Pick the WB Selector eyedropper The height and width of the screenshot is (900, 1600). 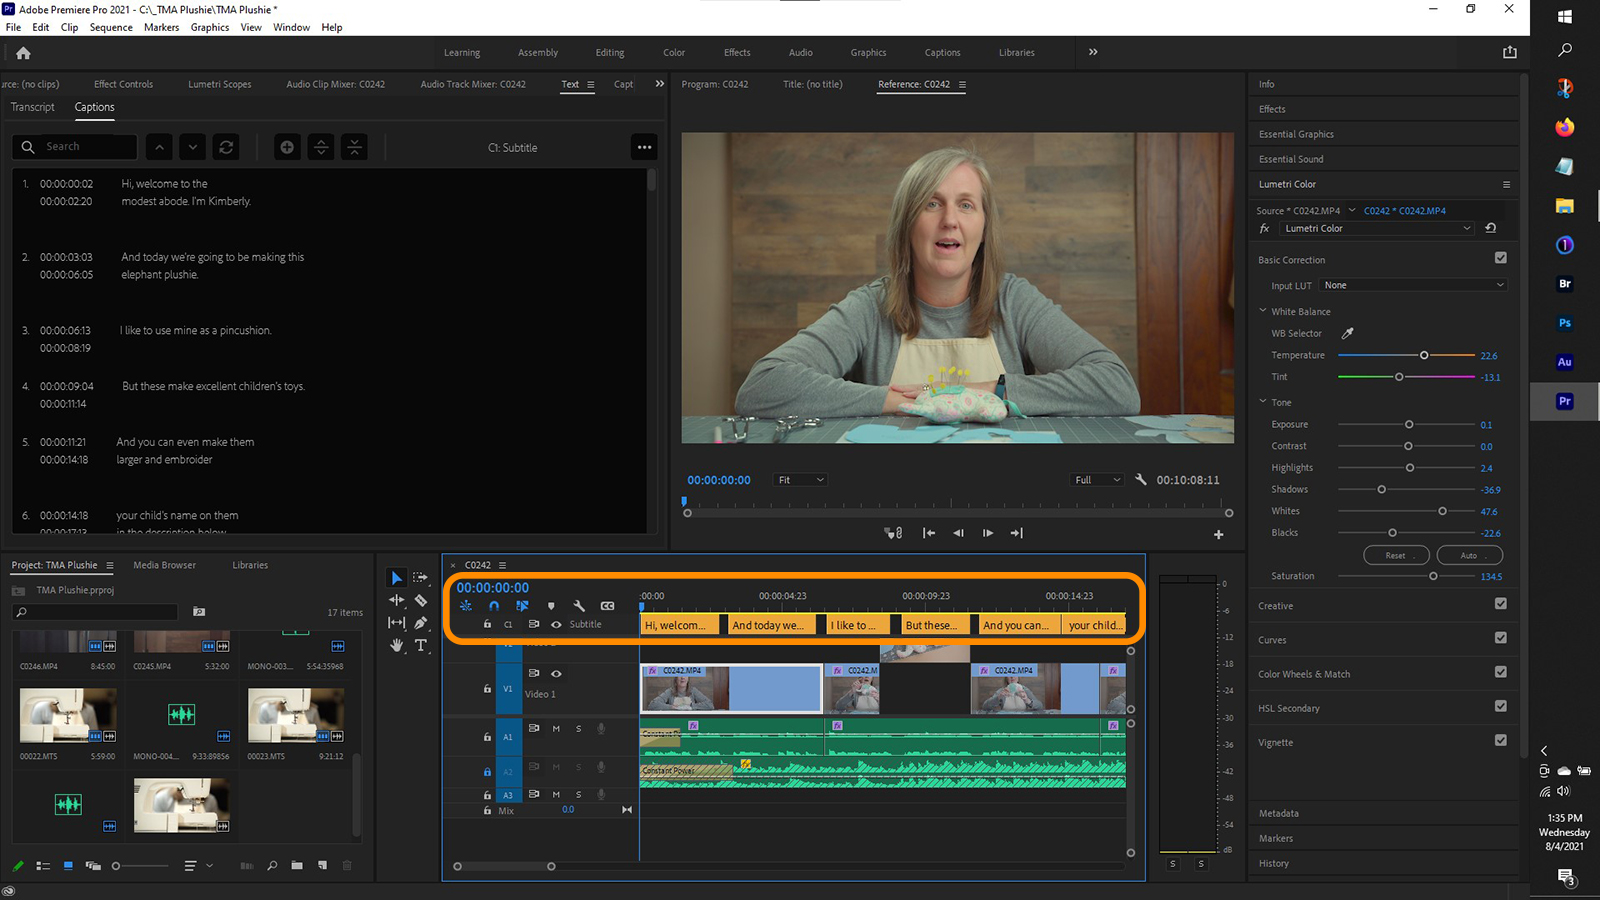point(1347,334)
